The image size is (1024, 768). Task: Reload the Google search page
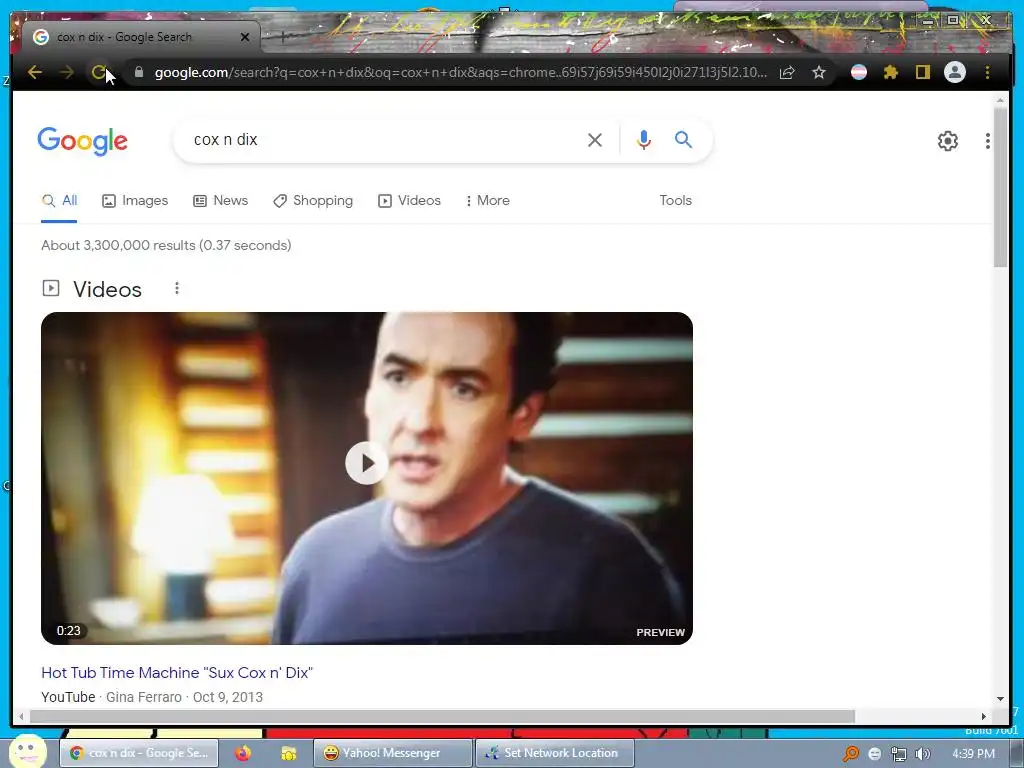click(99, 72)
